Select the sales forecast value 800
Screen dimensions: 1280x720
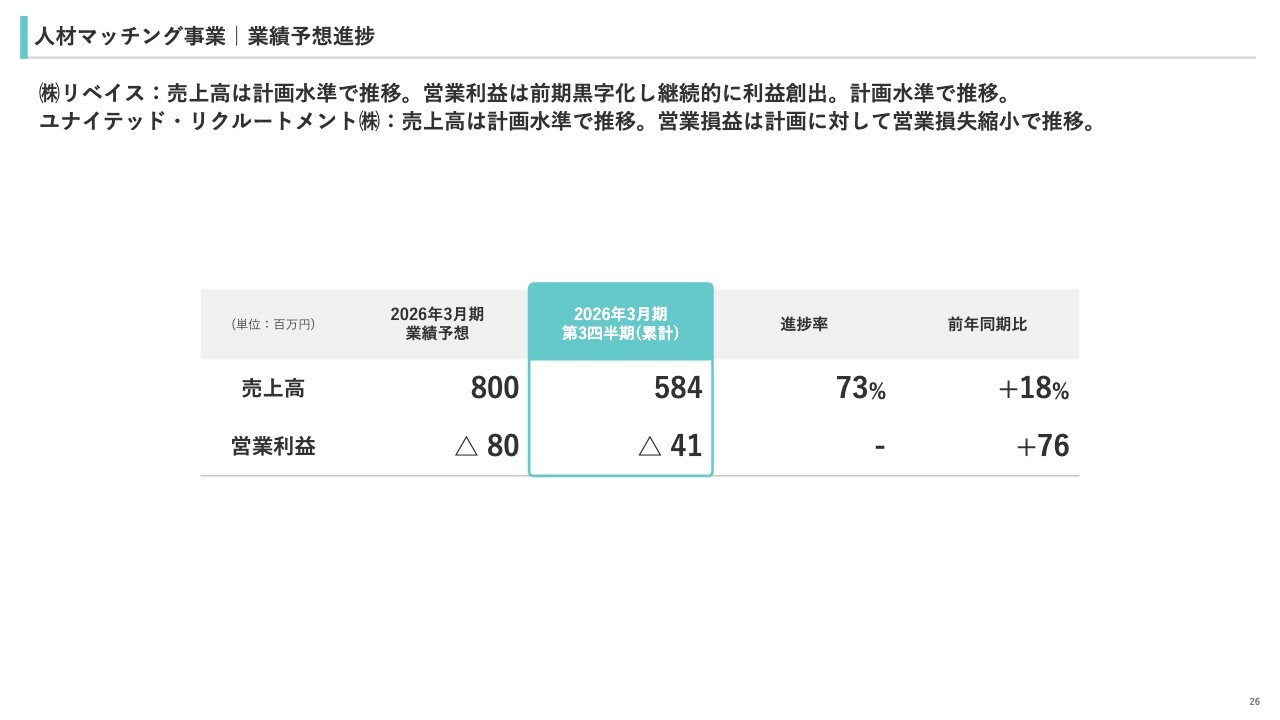click(494, 388)
